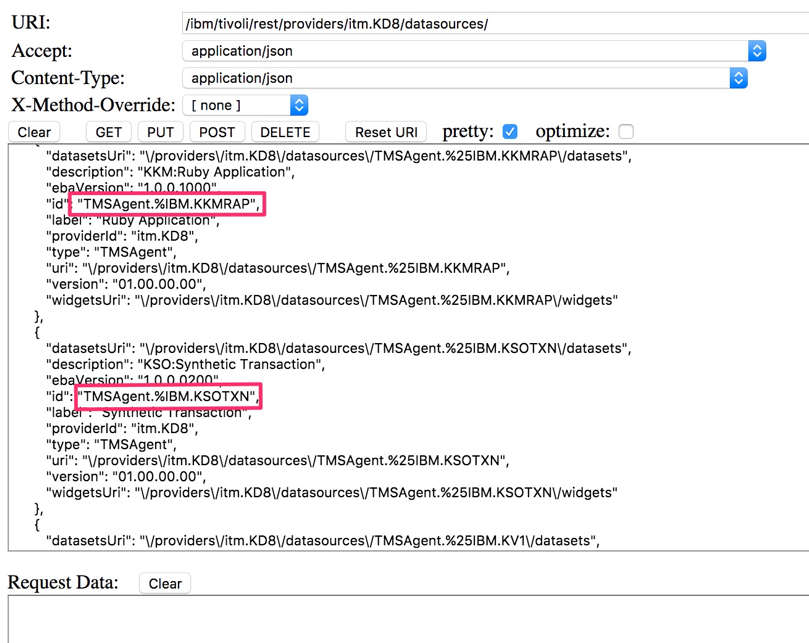The width and height of the screenshot is (809, 643).
Task: Click the id value TMSAgent.%IBM.KKMRAP
Action: [168, 204]
